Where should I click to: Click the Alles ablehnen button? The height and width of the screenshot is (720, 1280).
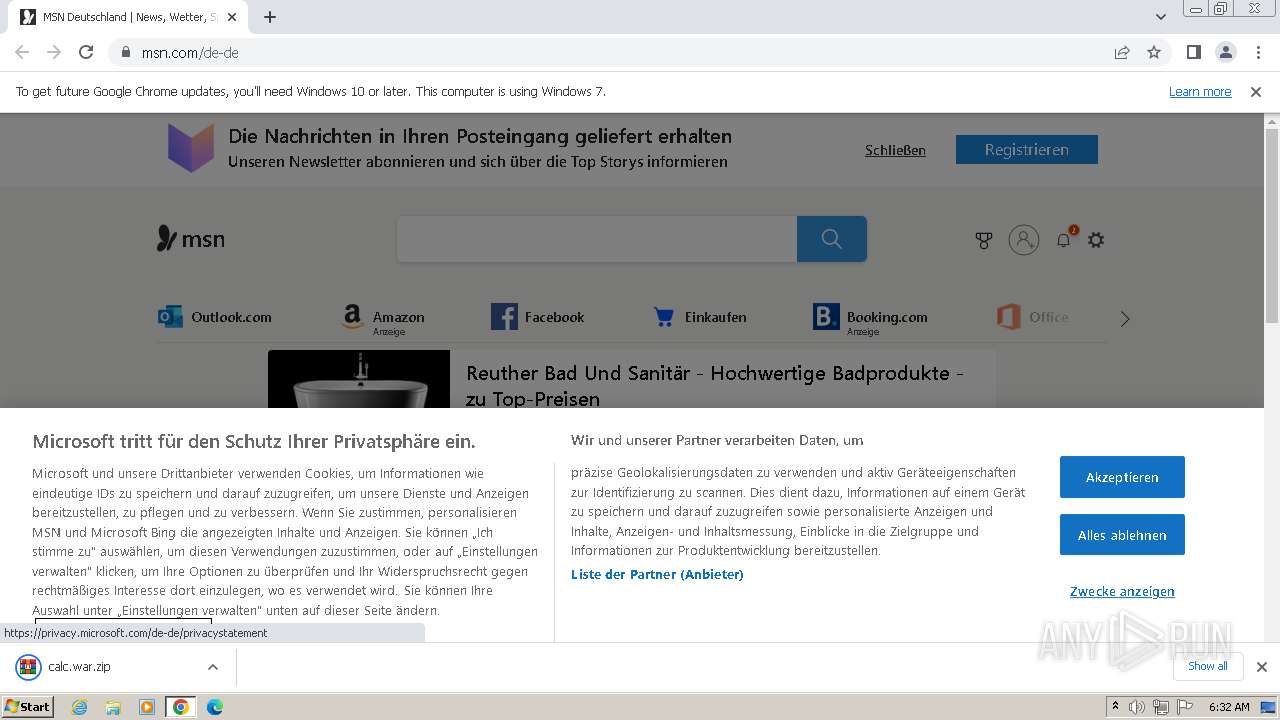[1122, 535]
